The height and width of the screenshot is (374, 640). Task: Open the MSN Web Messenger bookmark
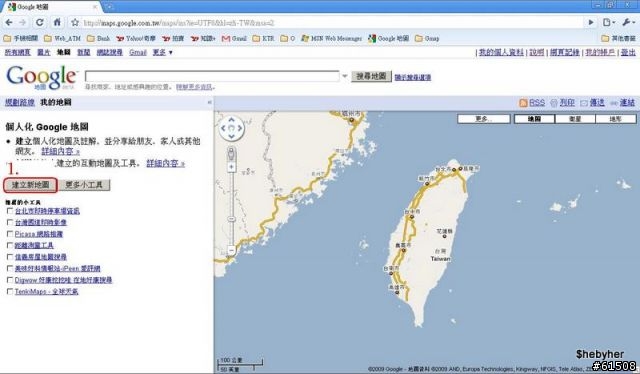point(331,38)
